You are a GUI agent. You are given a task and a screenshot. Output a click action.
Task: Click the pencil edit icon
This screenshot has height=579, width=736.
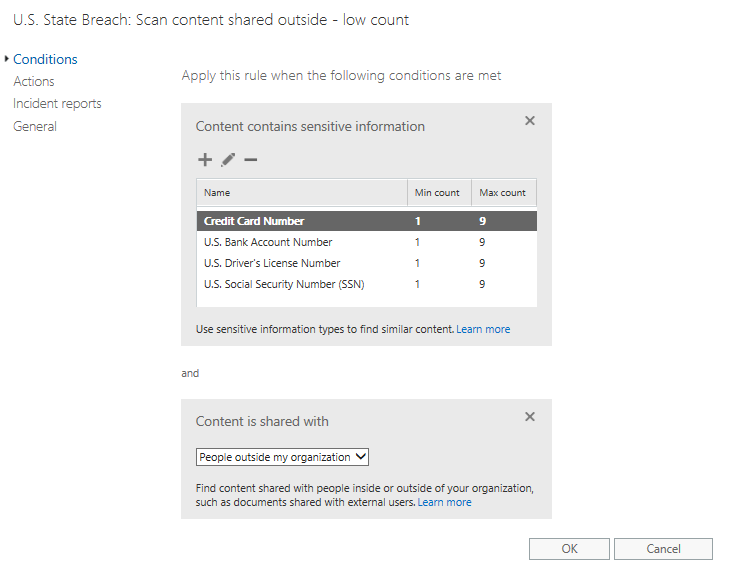(x=228, y=160)
